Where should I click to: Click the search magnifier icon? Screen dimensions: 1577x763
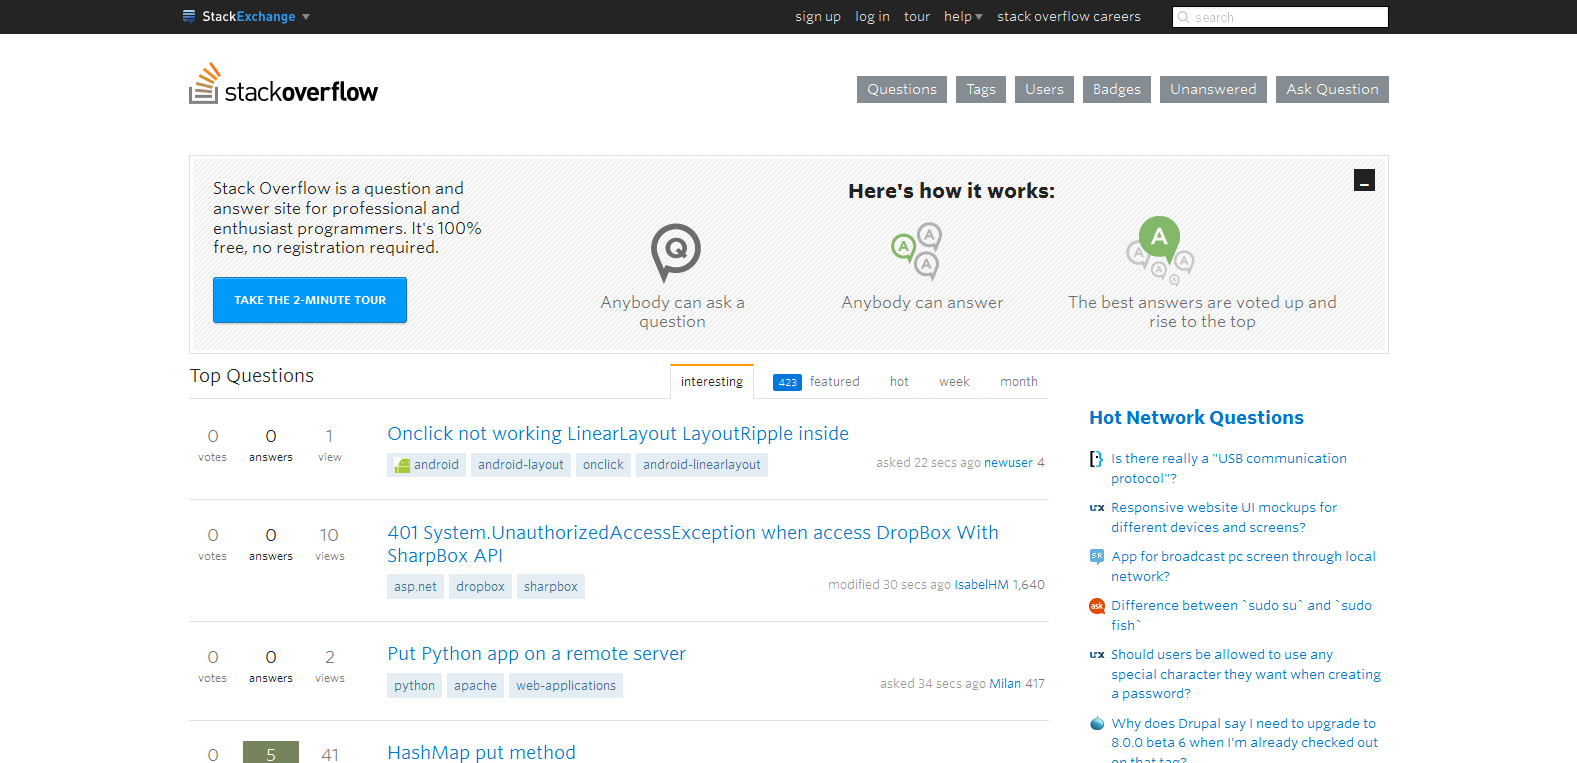(x=1184, y=17)
